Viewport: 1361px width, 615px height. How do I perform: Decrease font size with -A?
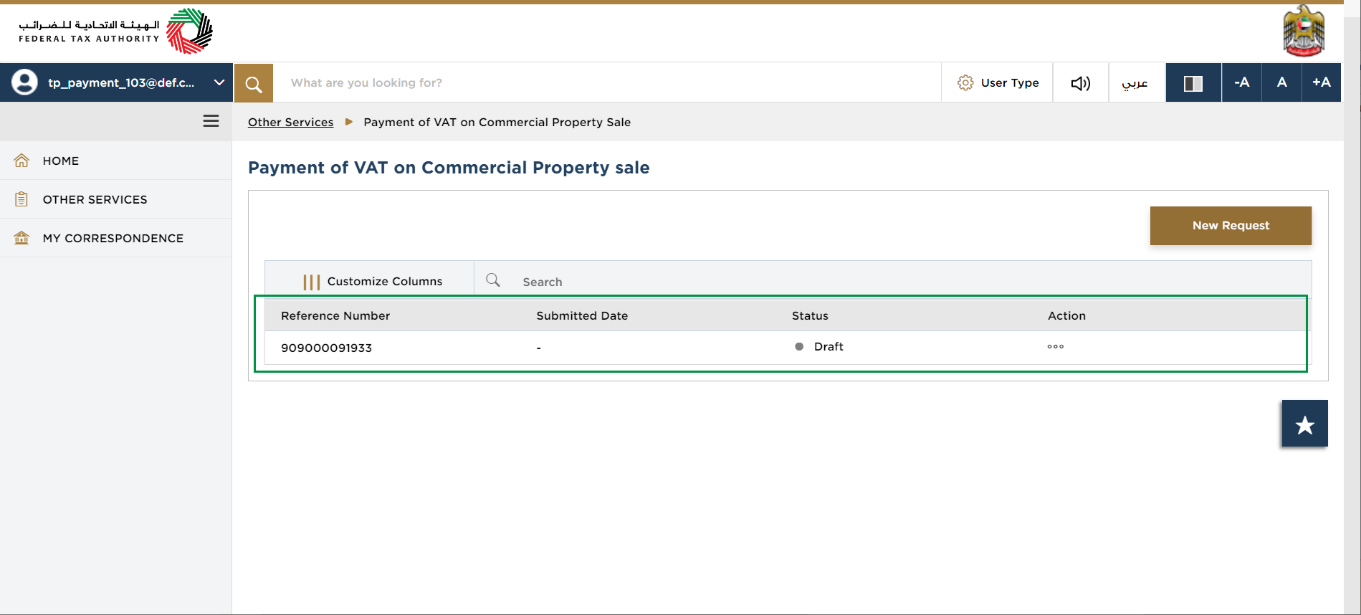(x=1241, y=83)
